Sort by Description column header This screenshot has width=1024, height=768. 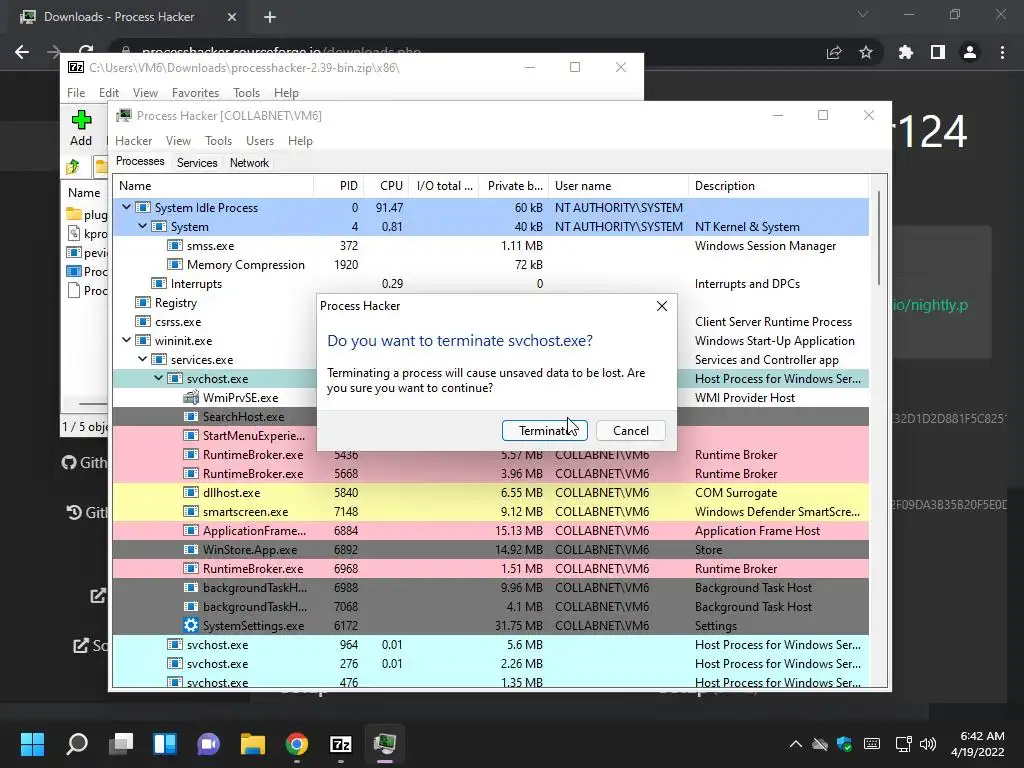click(x=778, y=186)
